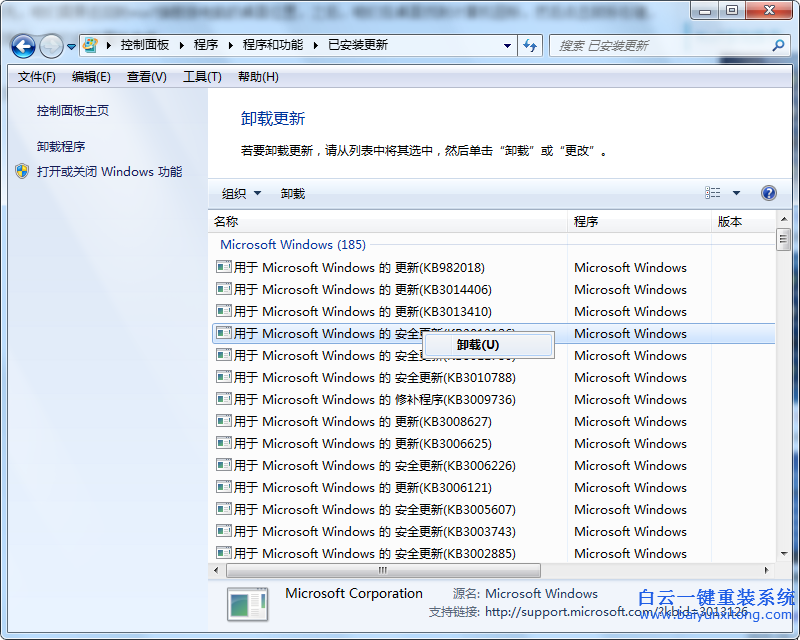Screen dimensions: 800x640
Task: Click the forward navigation arrow
Action: [x=50, y=46]
